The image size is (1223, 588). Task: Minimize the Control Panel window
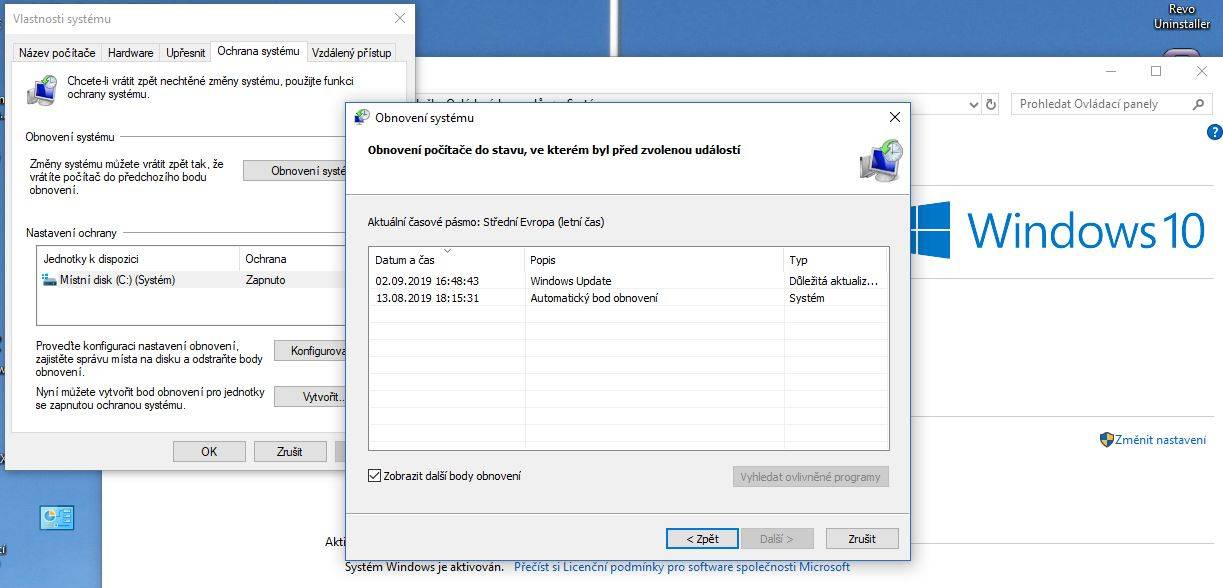(1110, 71)
